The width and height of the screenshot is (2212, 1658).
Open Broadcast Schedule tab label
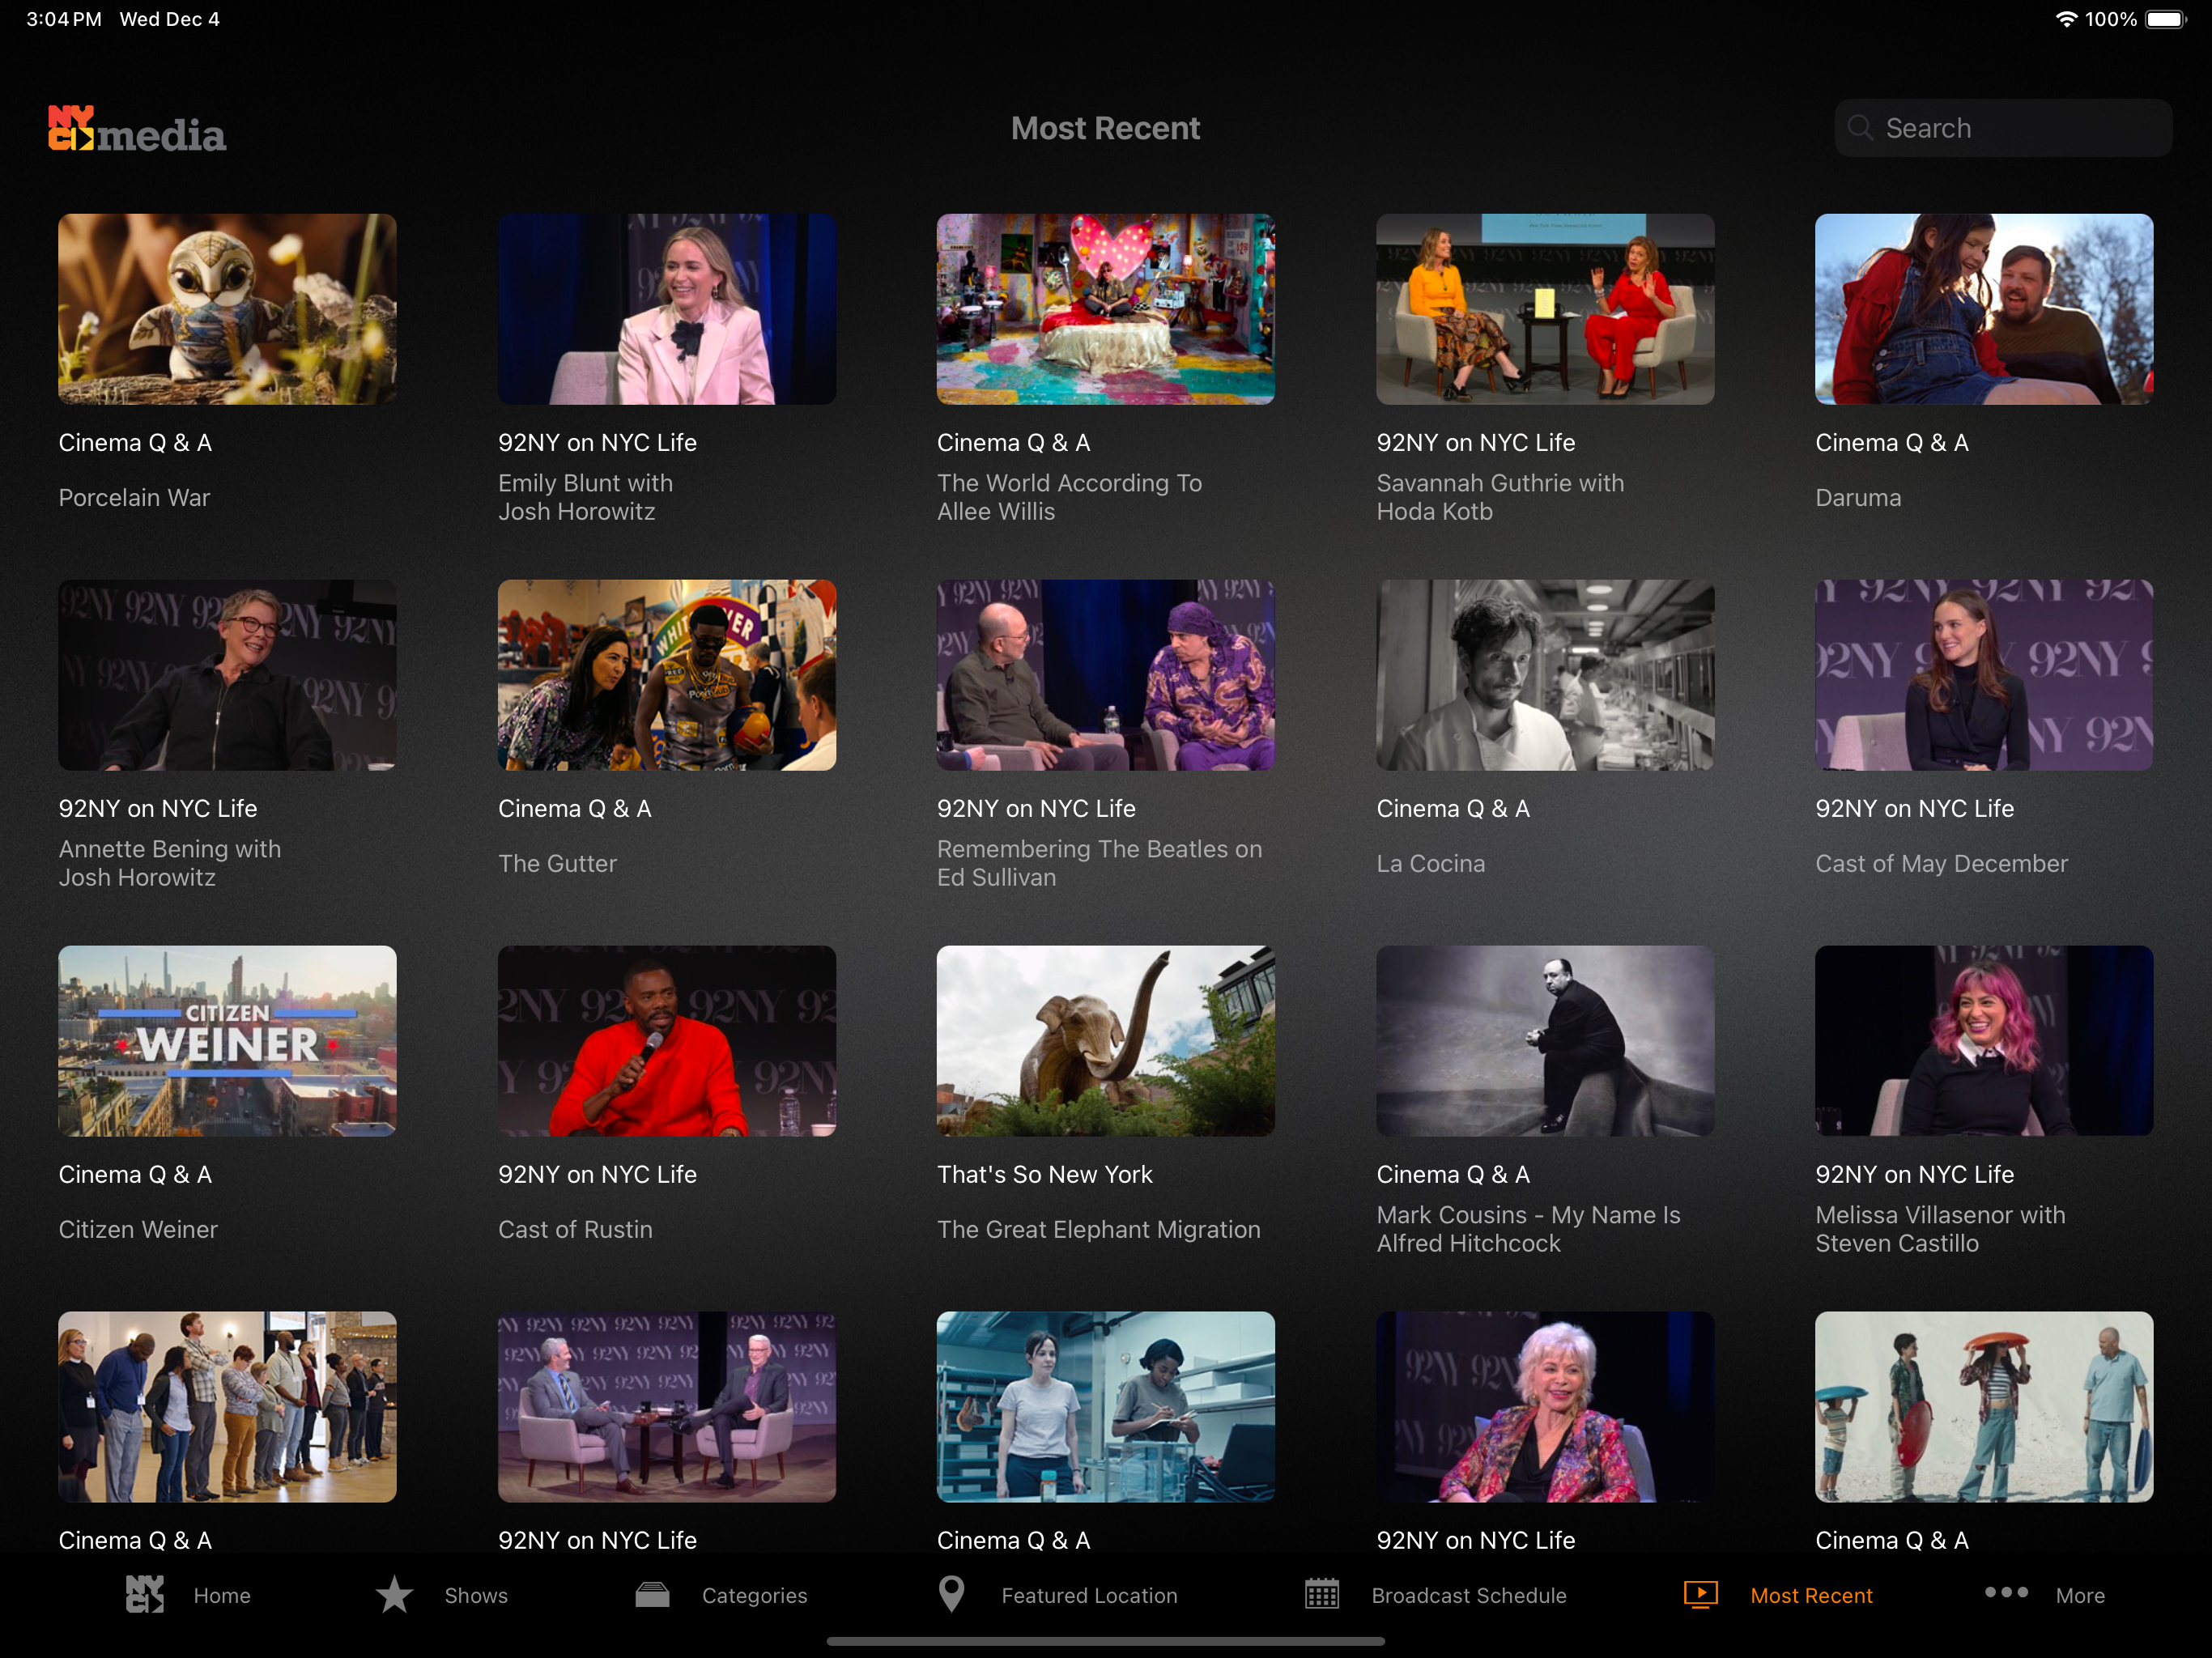click(1469, 1595)
